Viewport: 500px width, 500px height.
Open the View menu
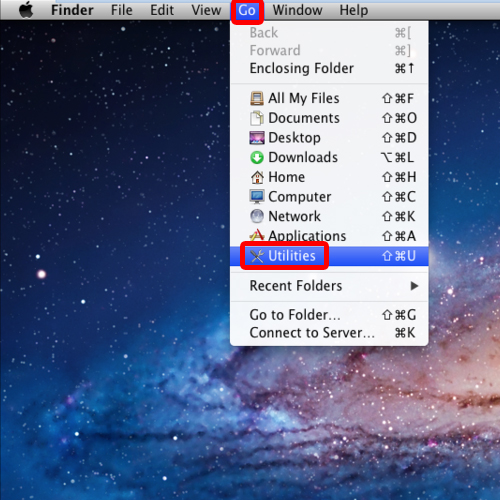(206, 10)
